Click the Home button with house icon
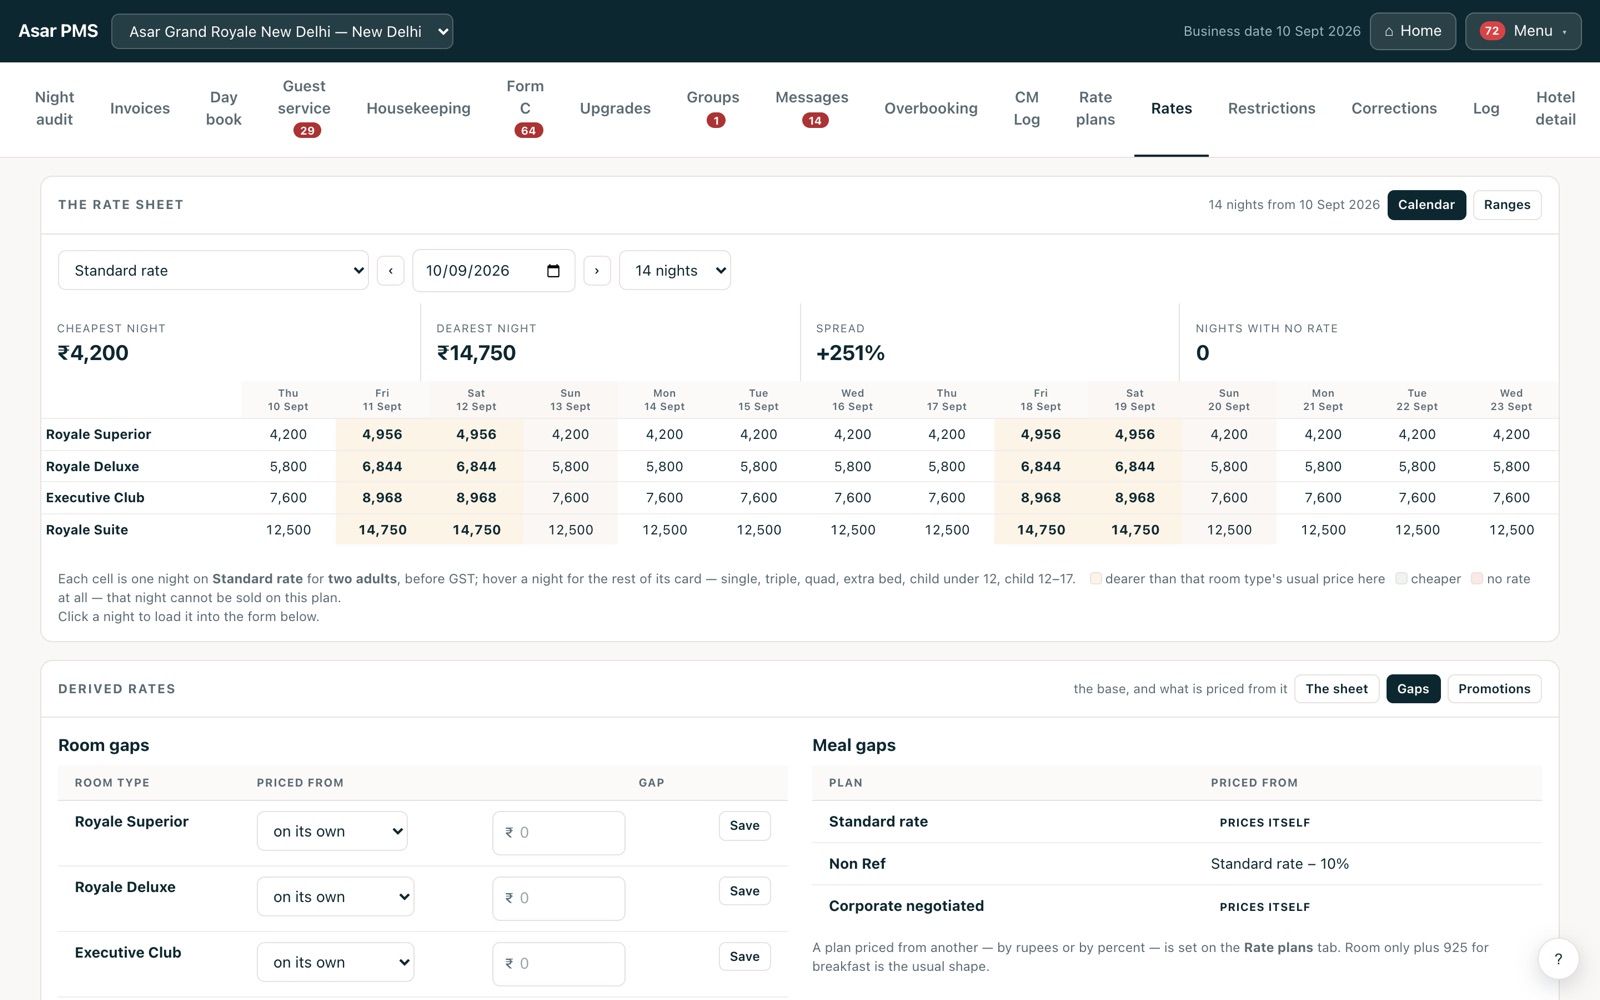1600x1000 pixels. [1412, 31]
